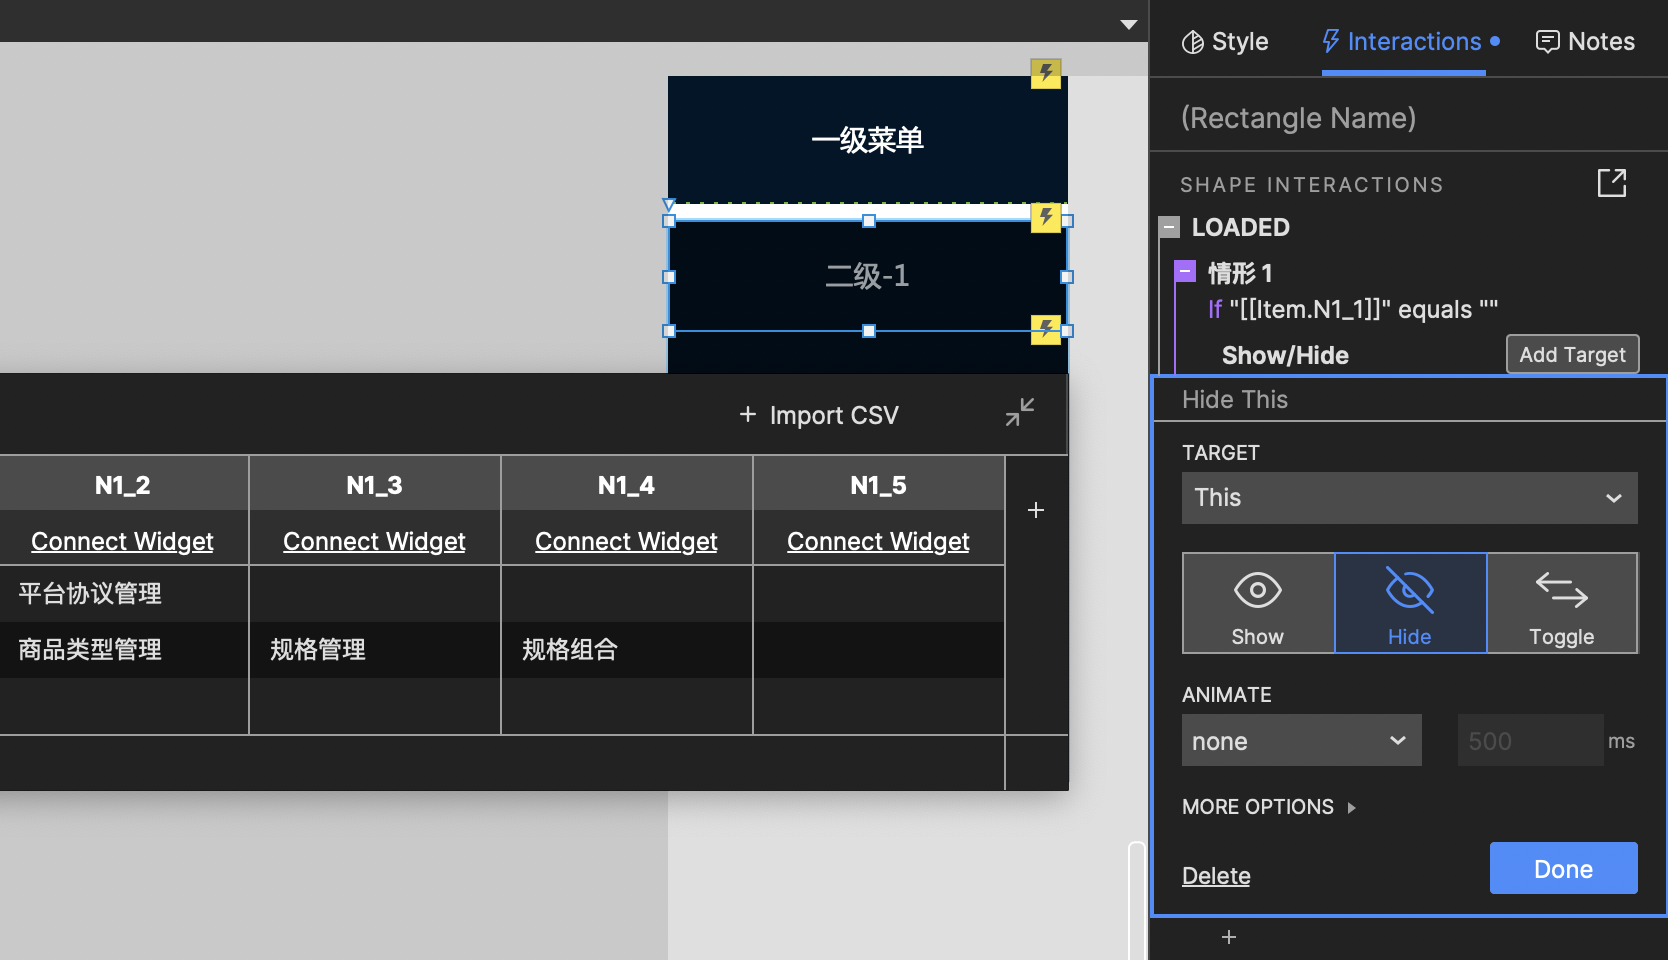1668x960 pixels.
Task: Add a new interaction with the + icon
Action: (1228, 937)
